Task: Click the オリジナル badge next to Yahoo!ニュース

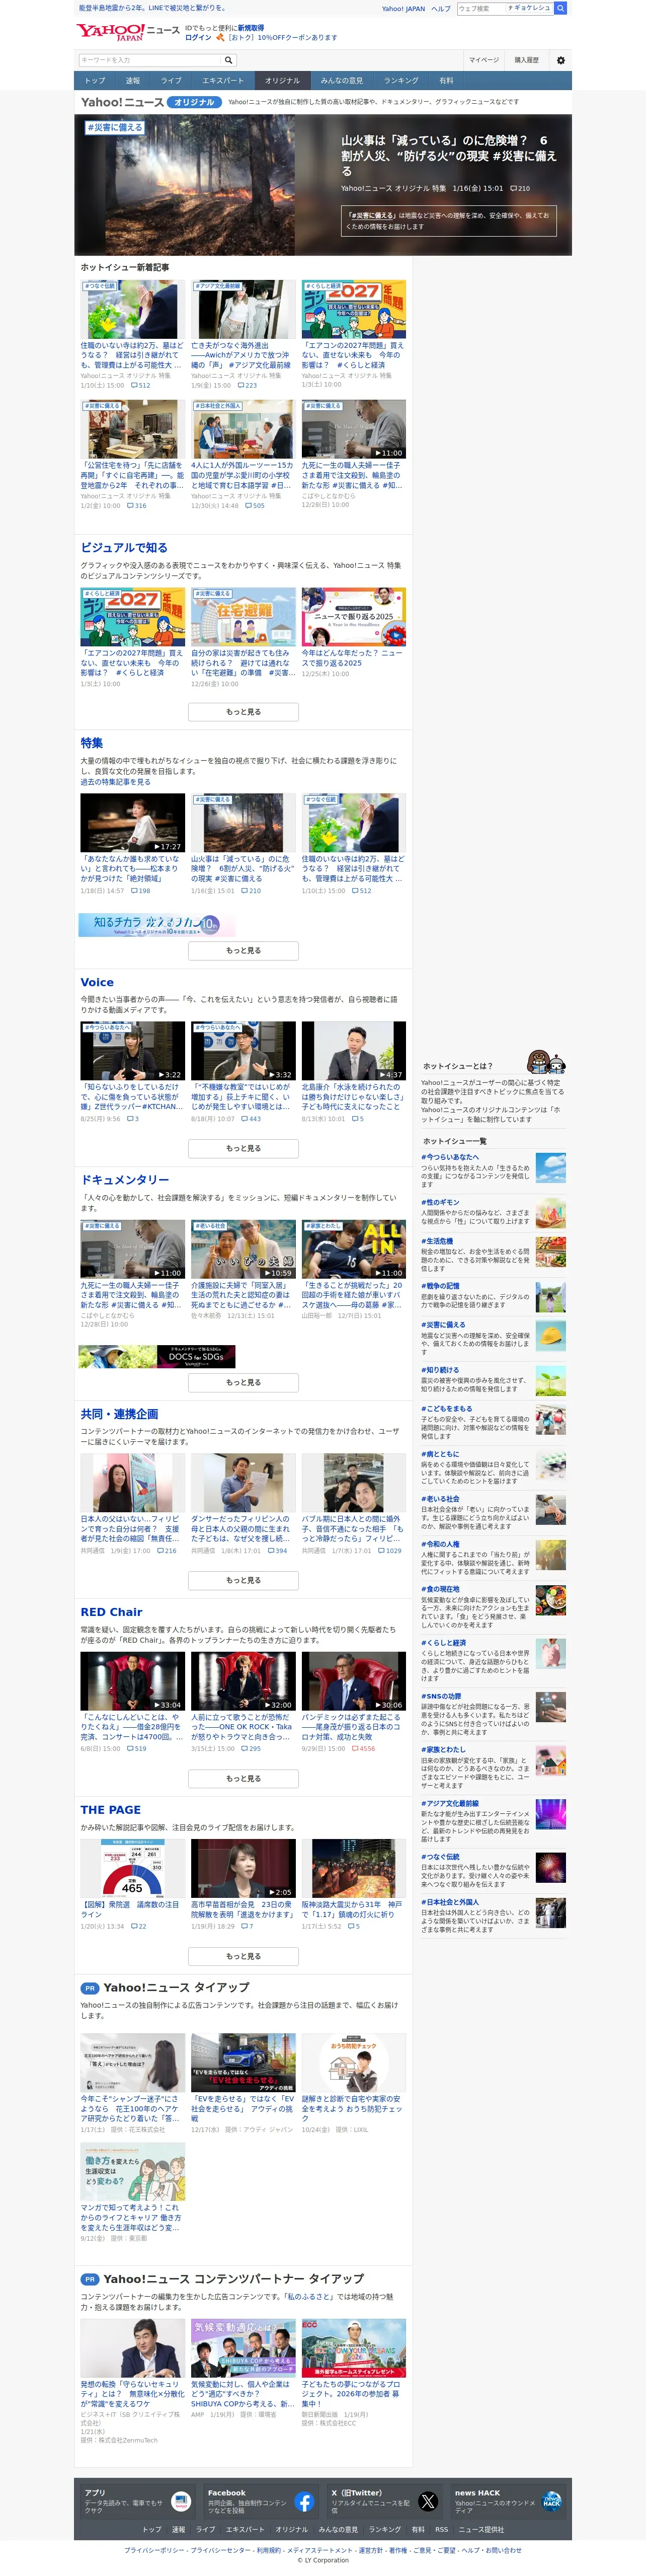Action: point(195,102)
